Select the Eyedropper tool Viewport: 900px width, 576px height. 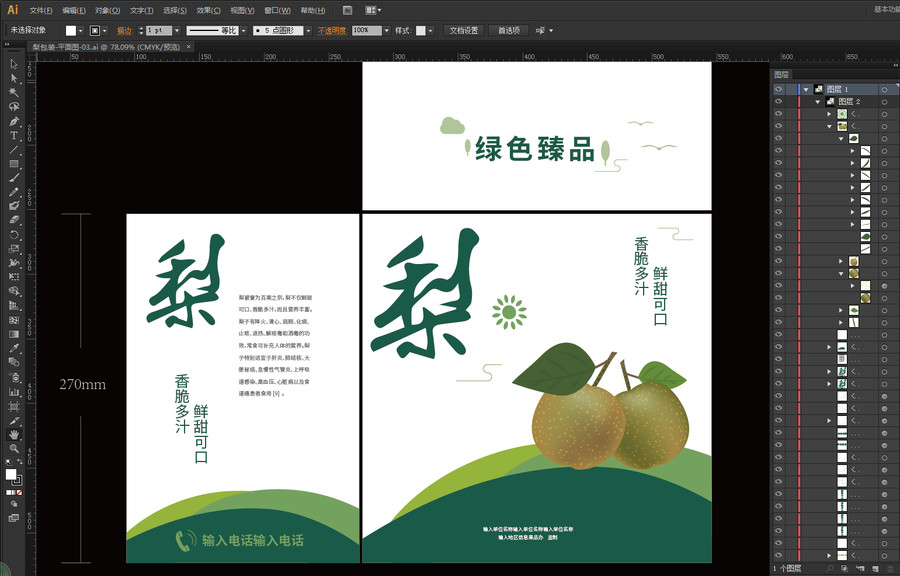14,348
